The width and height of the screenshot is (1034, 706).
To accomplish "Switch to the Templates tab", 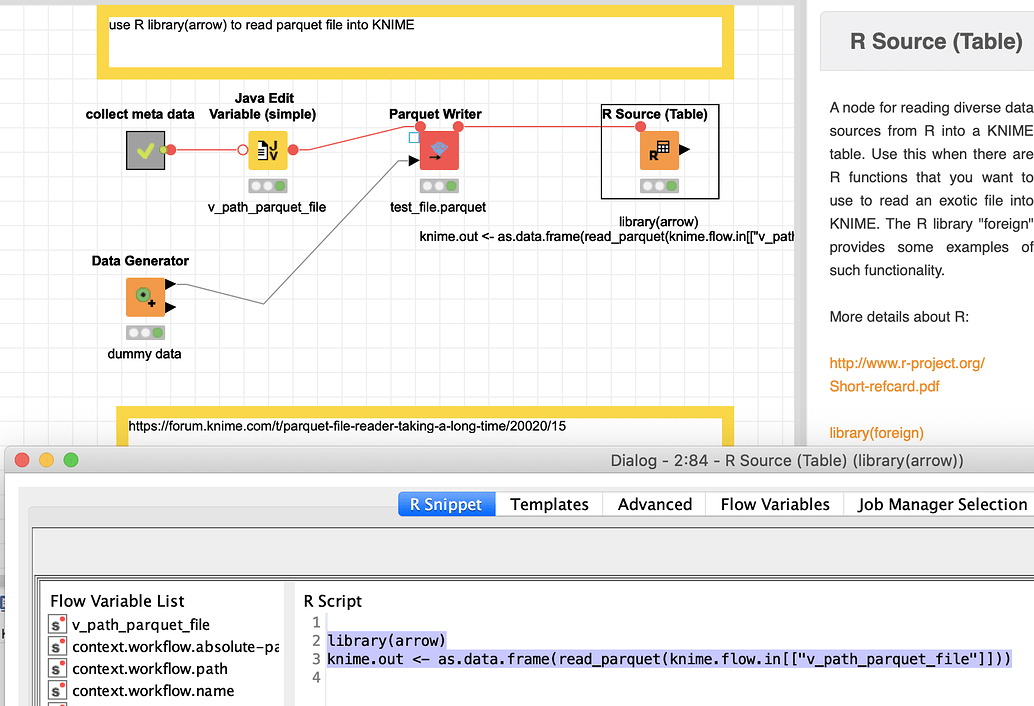I will pyautogui.click(x=549, y=504).
